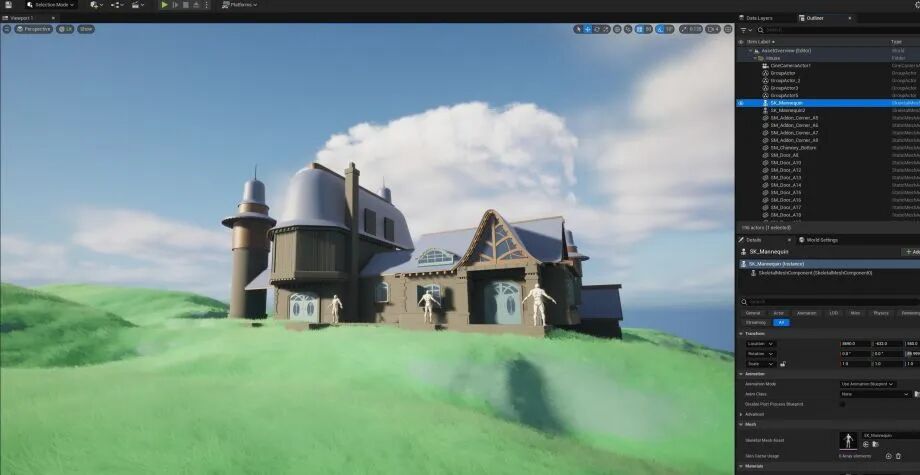Toggle the world/local coordinate space icon
The width and height of the screenshot is (920, 475).
click(617, 29)
